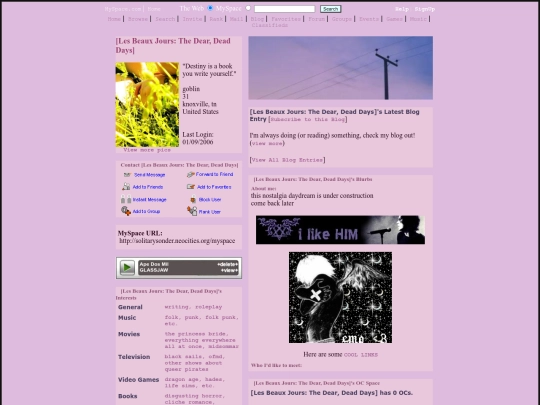Click the Instant Message icon
The image size is (540, 405).
[x=126, y=199]
